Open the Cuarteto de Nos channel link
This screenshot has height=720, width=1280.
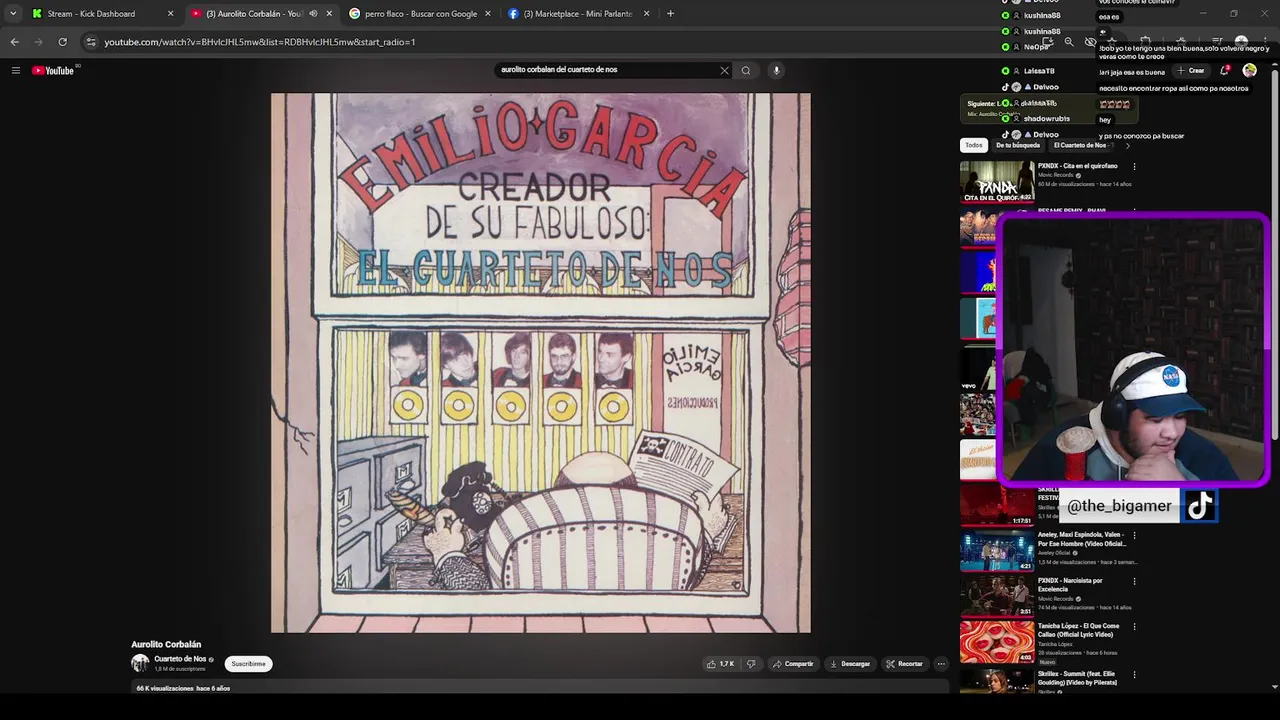[180, 659]
